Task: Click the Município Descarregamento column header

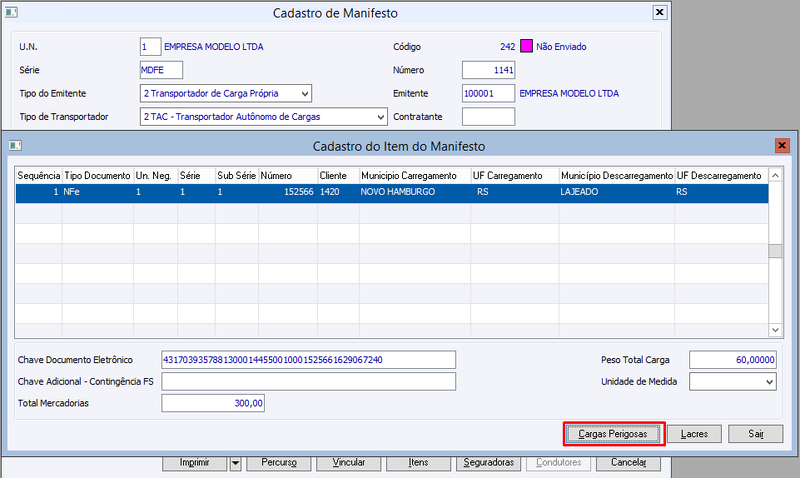Action: coord(617,175)
